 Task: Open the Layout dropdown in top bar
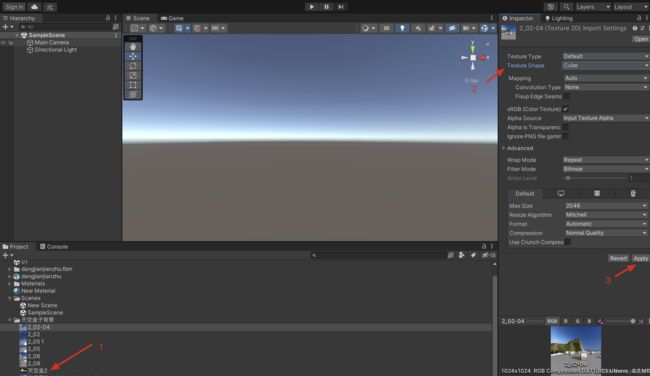(631, 7)
